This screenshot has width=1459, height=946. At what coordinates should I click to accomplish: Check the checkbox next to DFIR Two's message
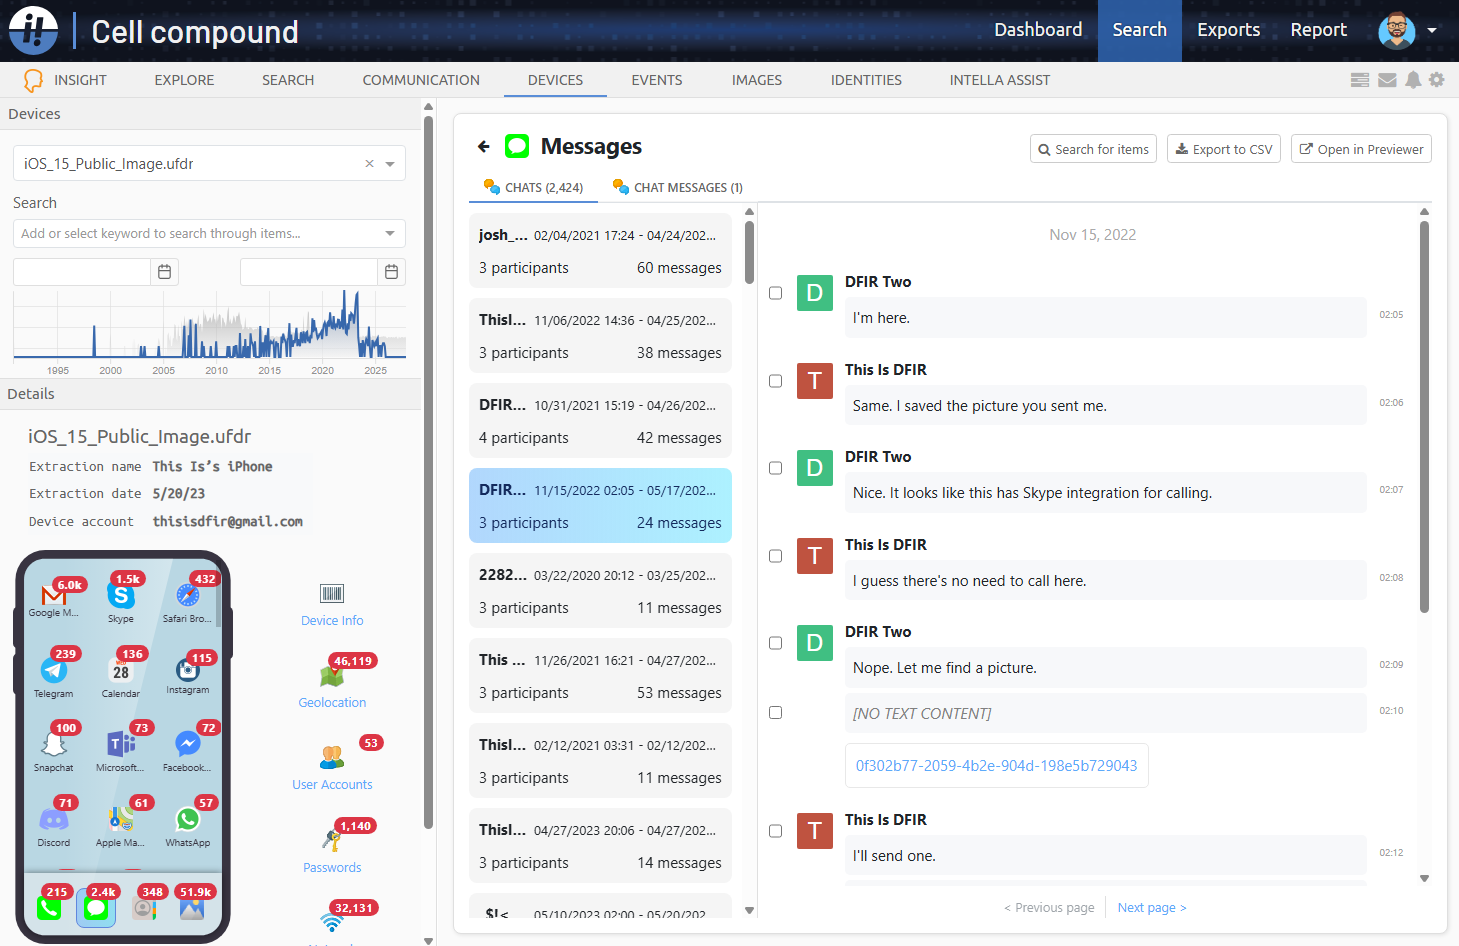775,293
